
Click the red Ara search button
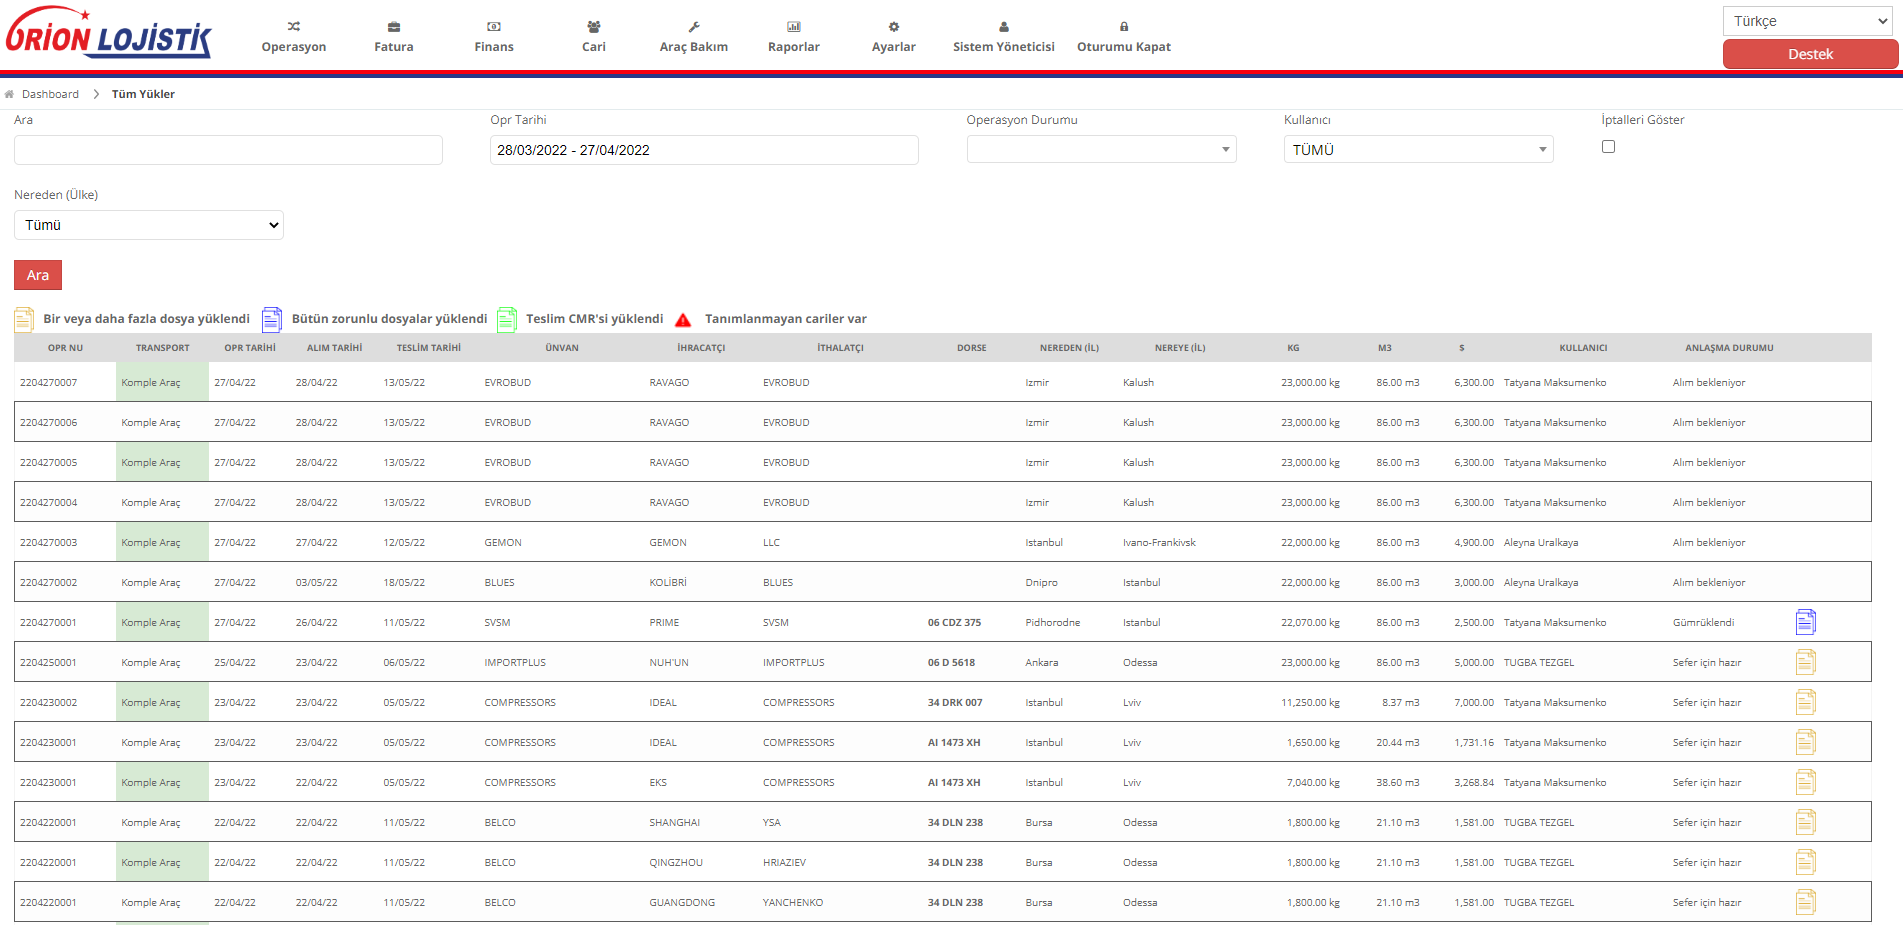tap(38, 275)
